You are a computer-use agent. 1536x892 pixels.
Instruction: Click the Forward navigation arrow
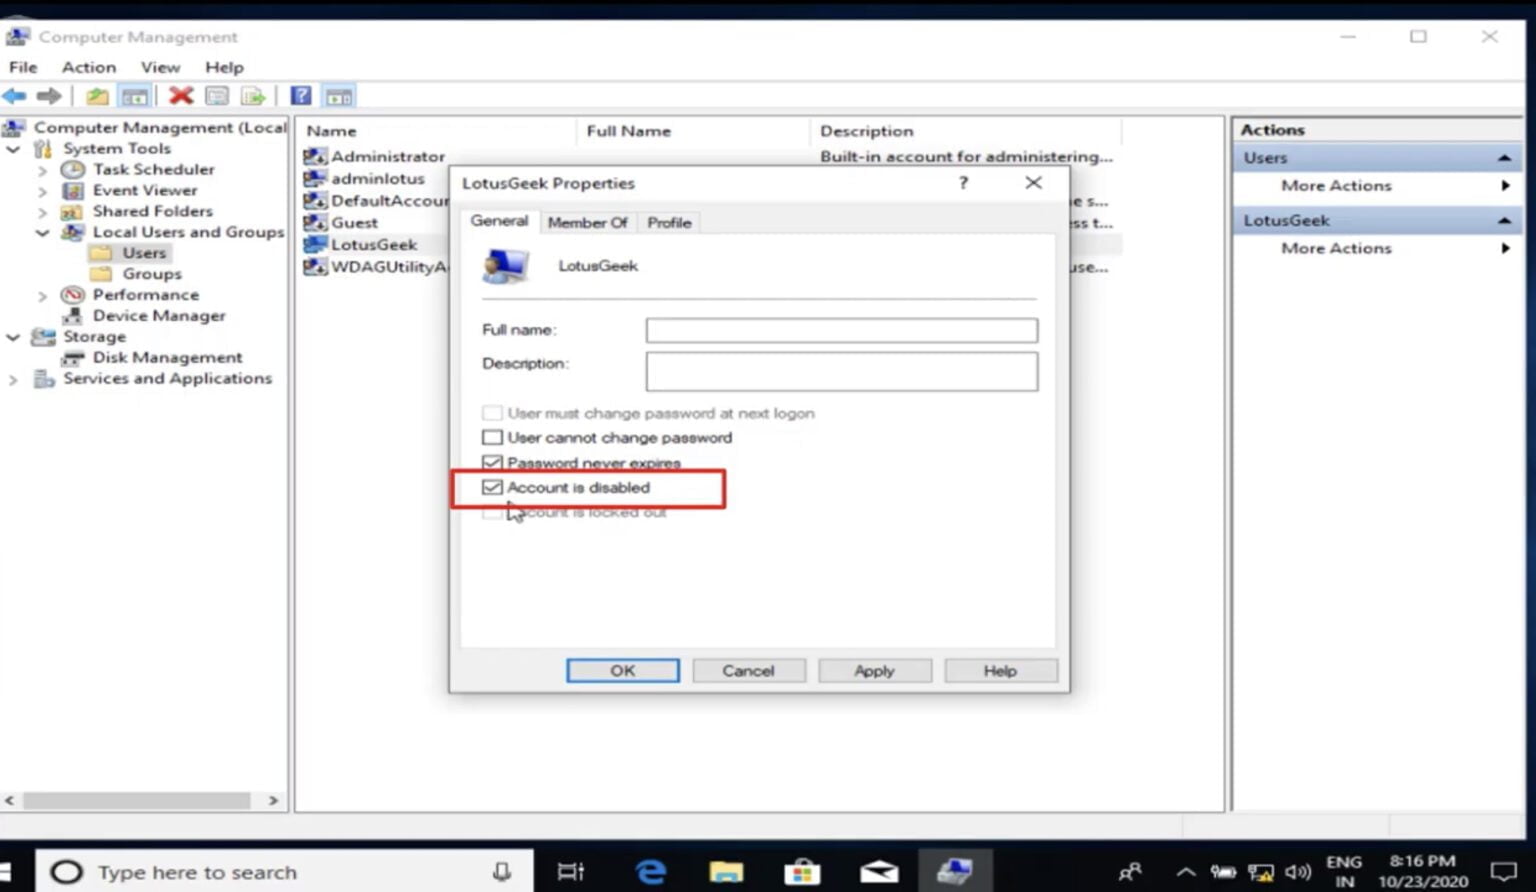click(48, 95)
